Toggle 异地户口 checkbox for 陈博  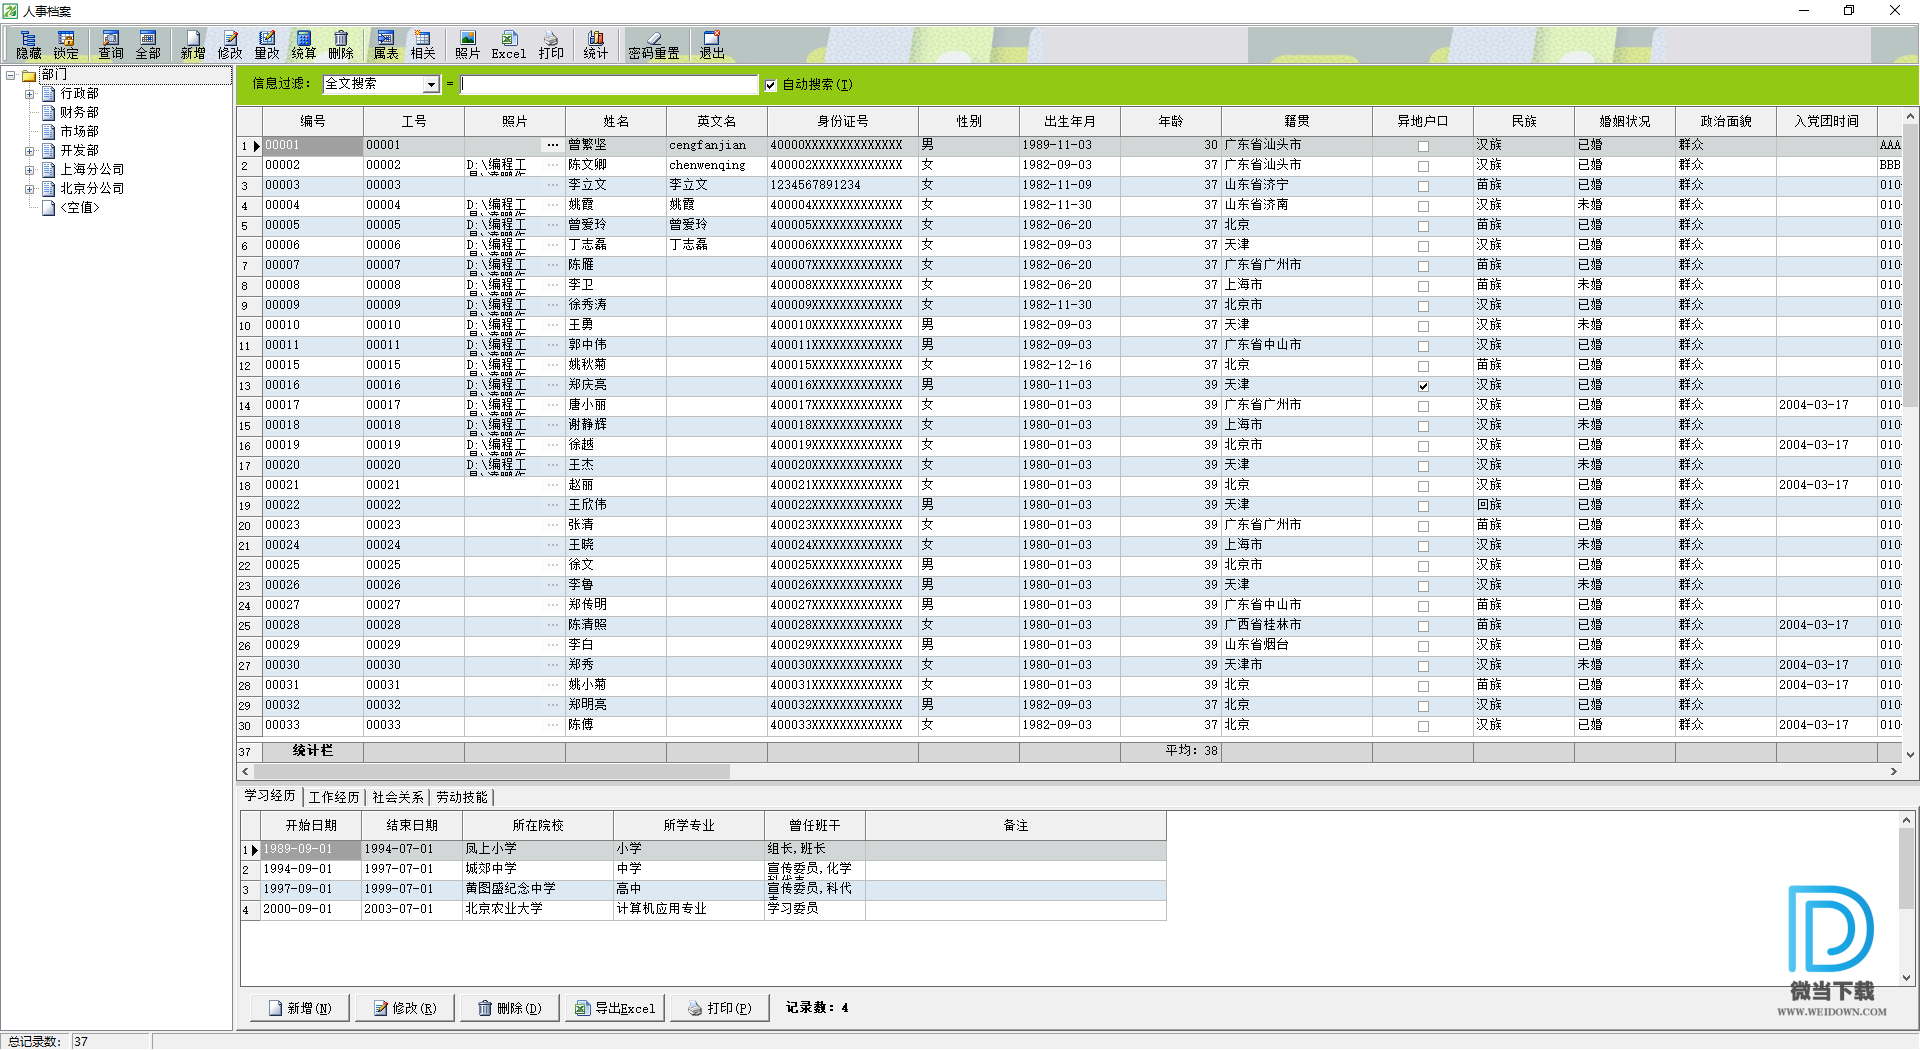[x=1423, y=726]
